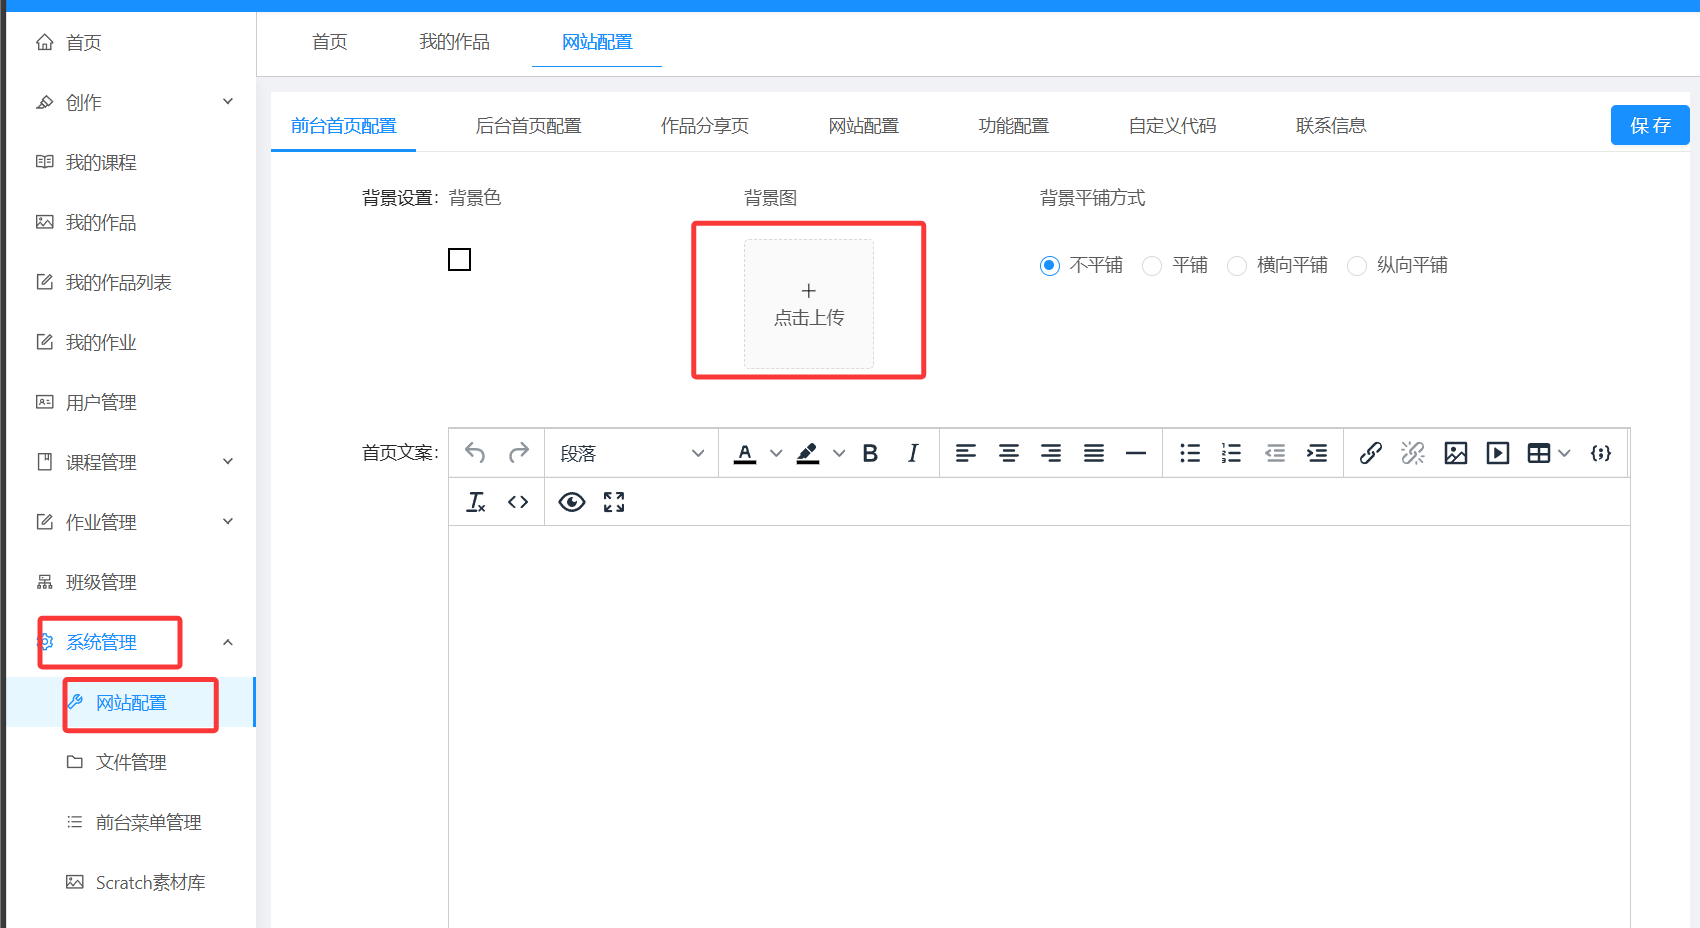
Task: Toggle bold formatting in the editor
Action: click(870, 453)
